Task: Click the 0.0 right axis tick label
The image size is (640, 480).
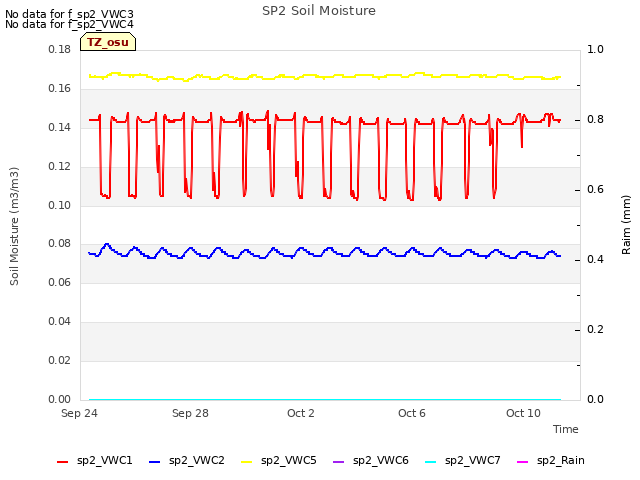Action: click(595, 399)
